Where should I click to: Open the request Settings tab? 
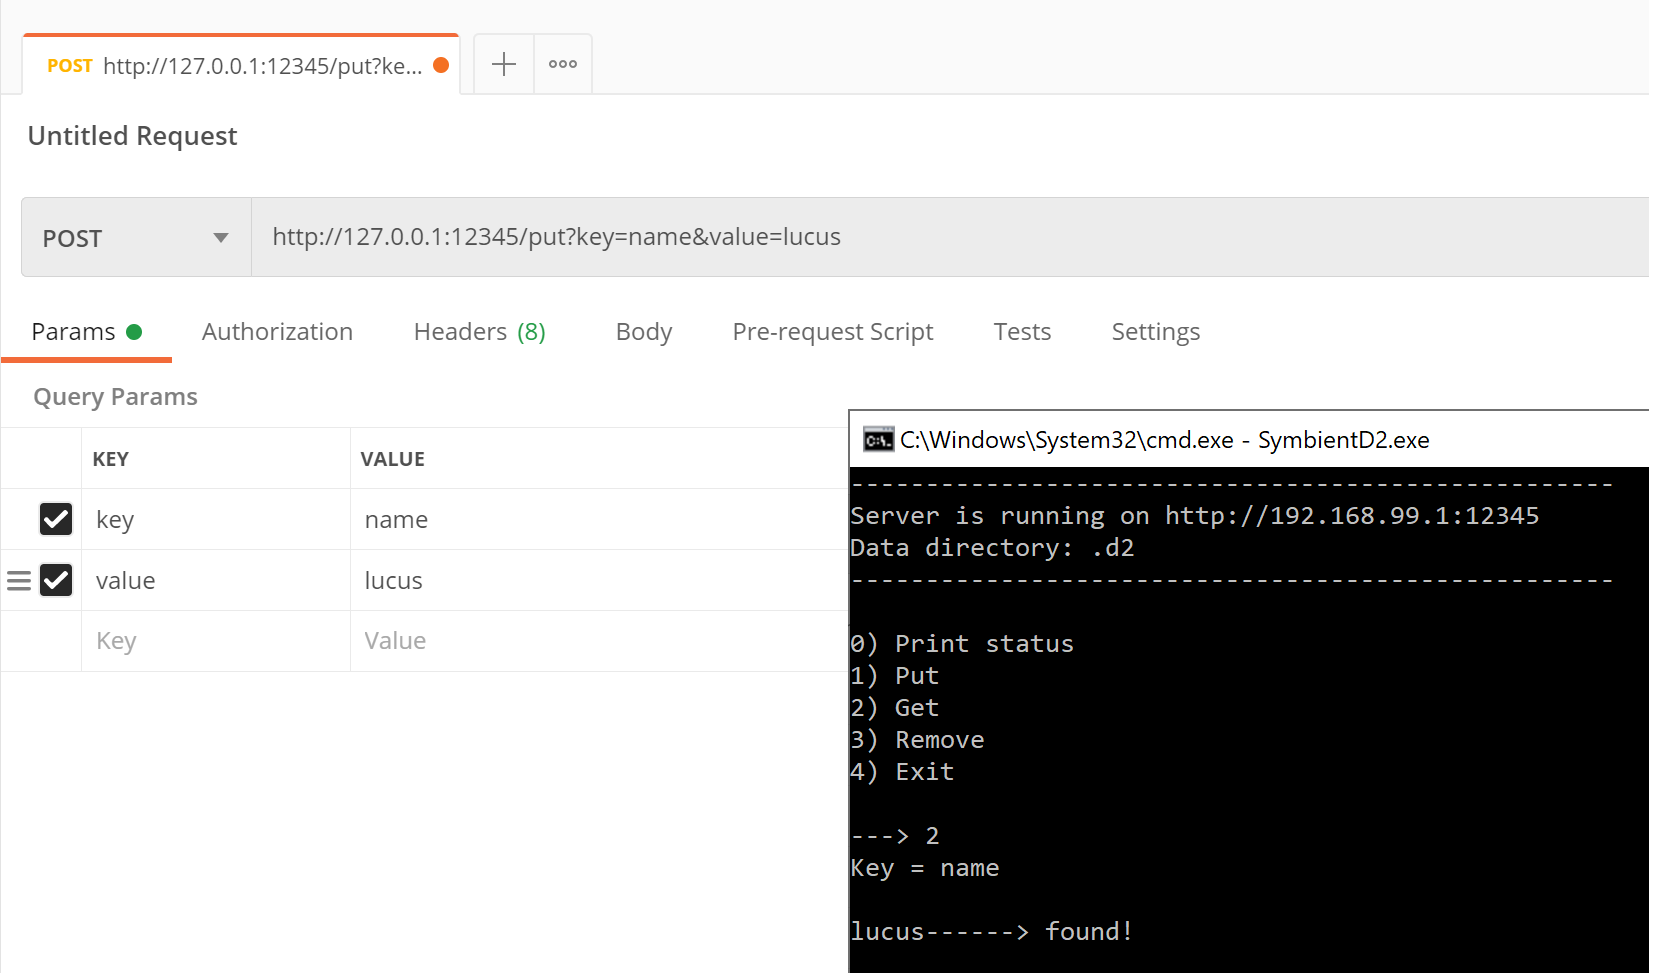[1155, 332]
